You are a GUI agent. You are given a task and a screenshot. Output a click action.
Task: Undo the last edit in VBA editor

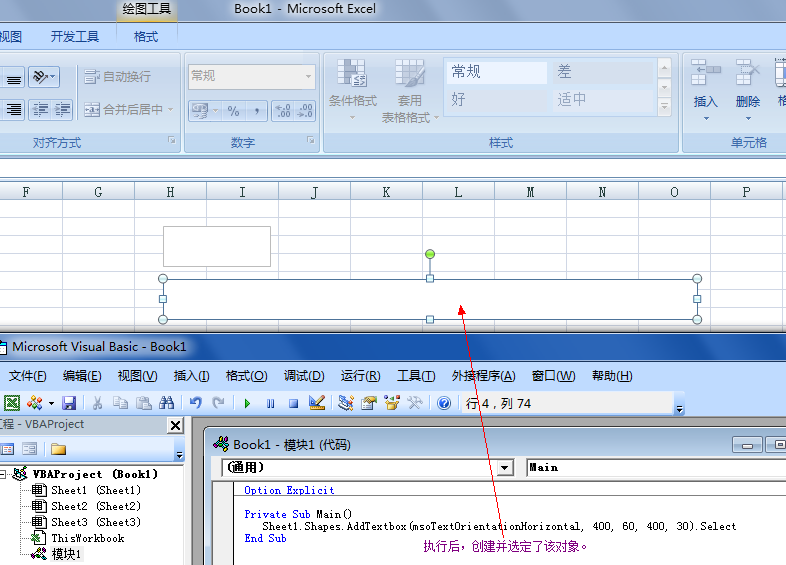(195, 403)
